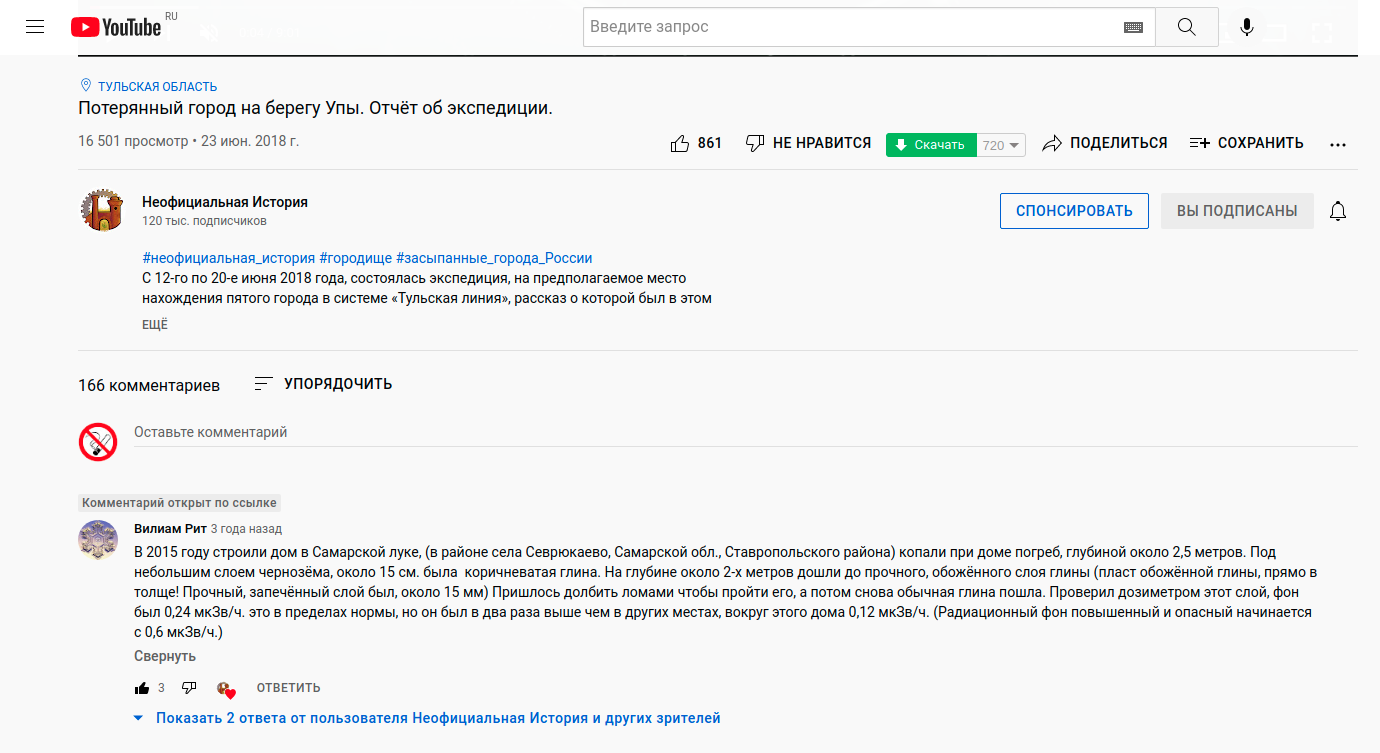Download the video with Скачать button

tap(931, 145)
